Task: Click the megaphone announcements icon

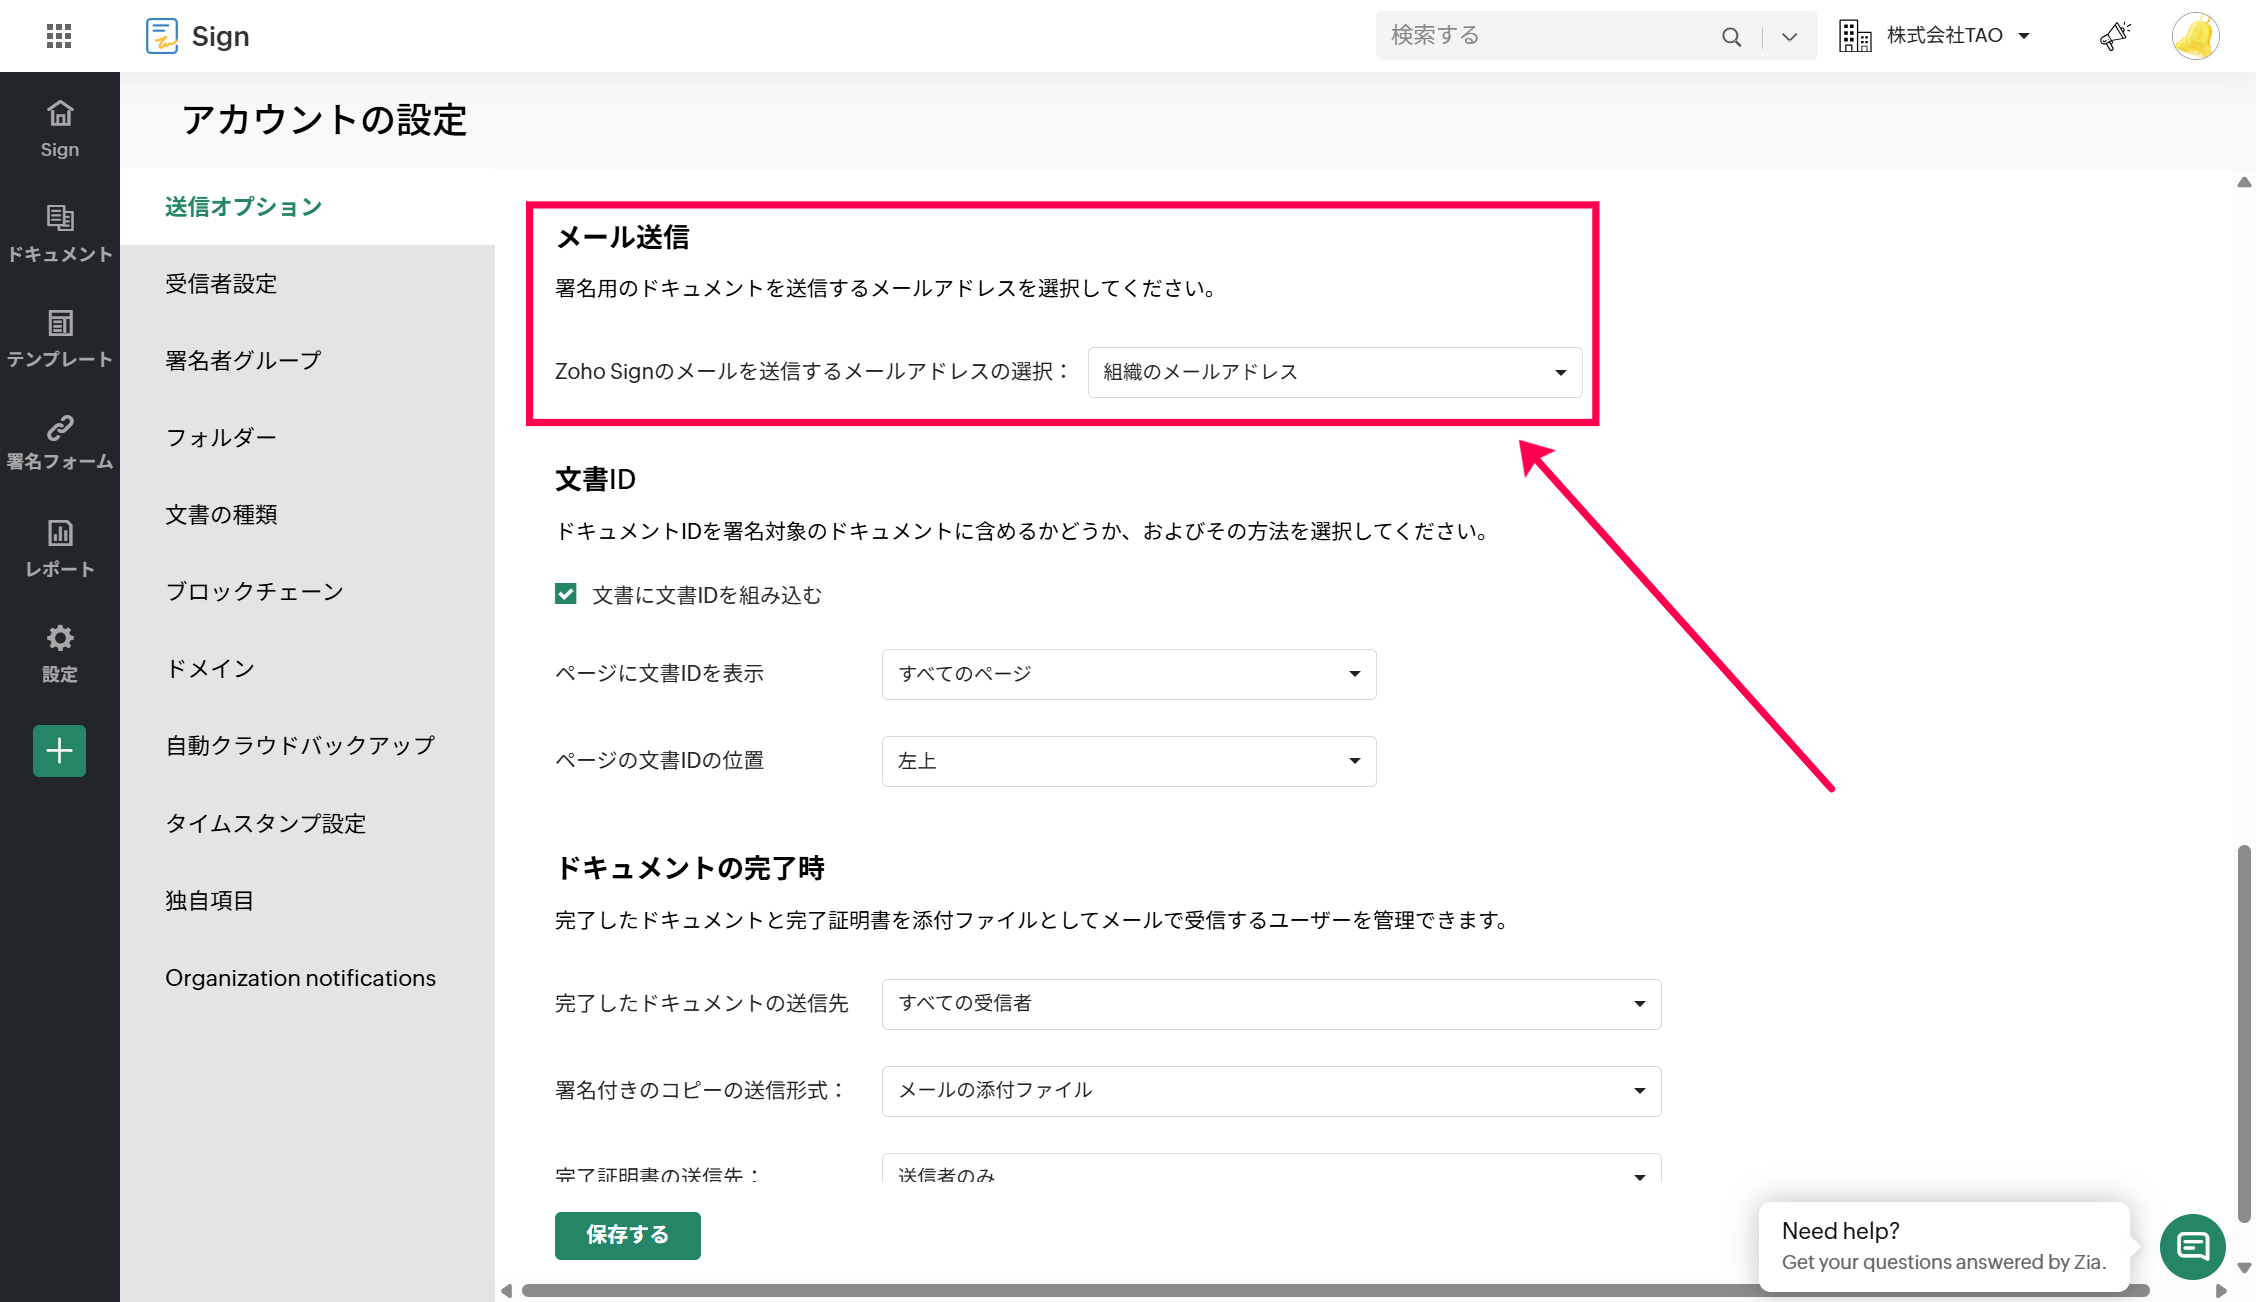Action: (2114, 36)
